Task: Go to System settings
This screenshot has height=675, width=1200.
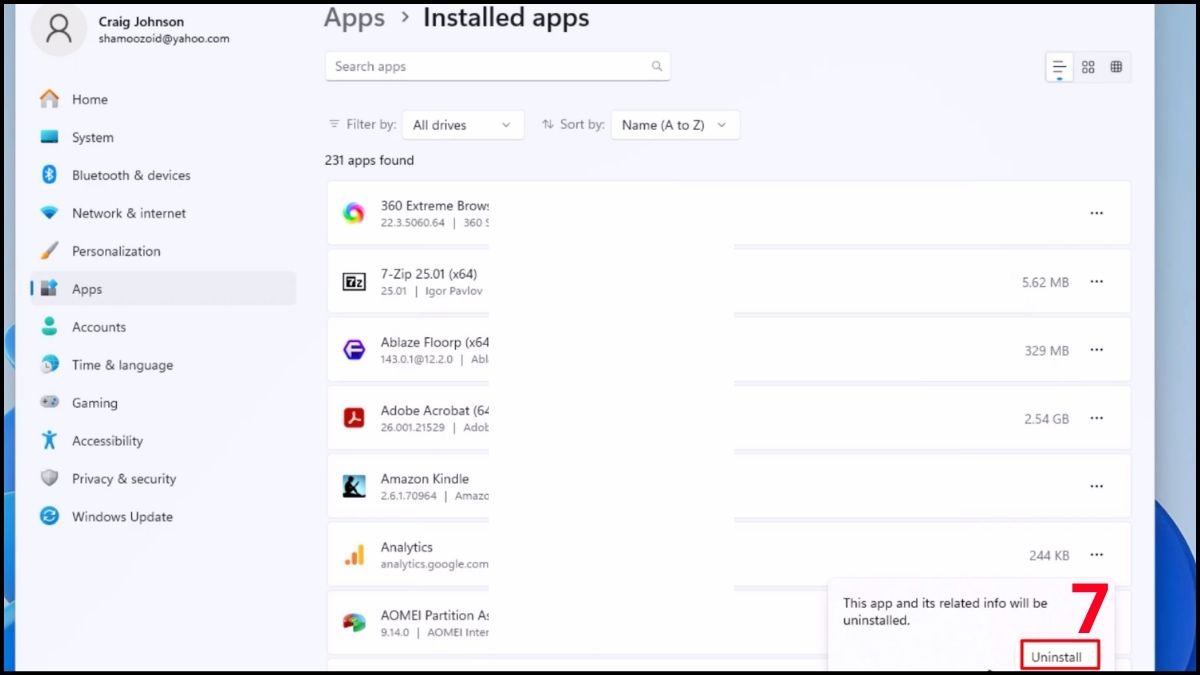Action: [x=163, y=137]
